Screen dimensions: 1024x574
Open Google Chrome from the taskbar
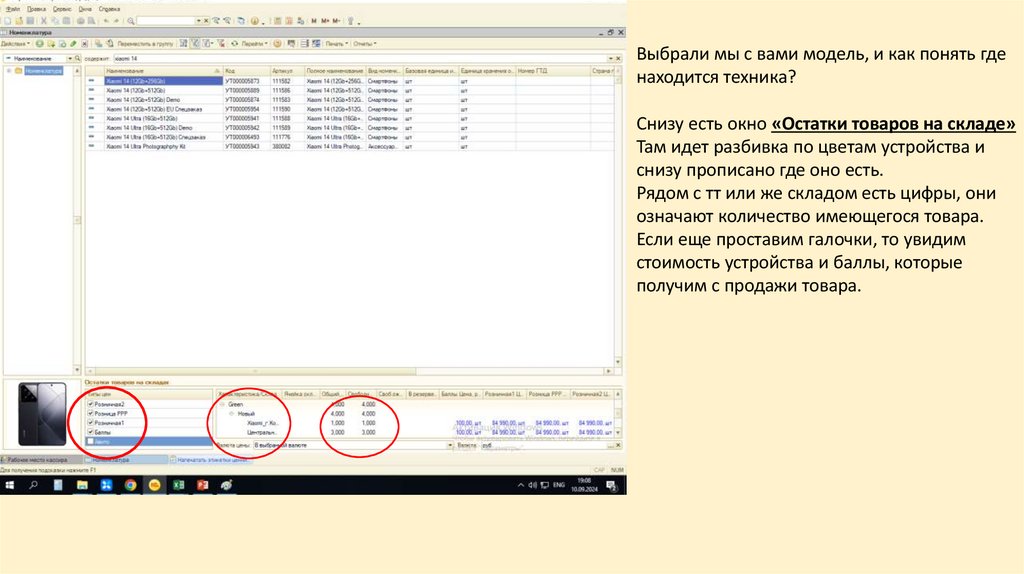[130, 485]
